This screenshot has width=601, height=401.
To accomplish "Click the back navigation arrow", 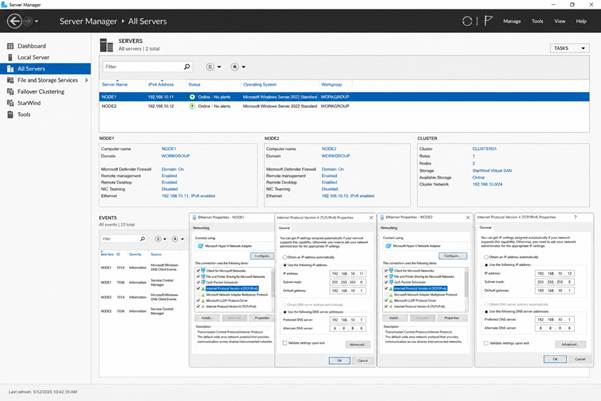I will 15,21.
